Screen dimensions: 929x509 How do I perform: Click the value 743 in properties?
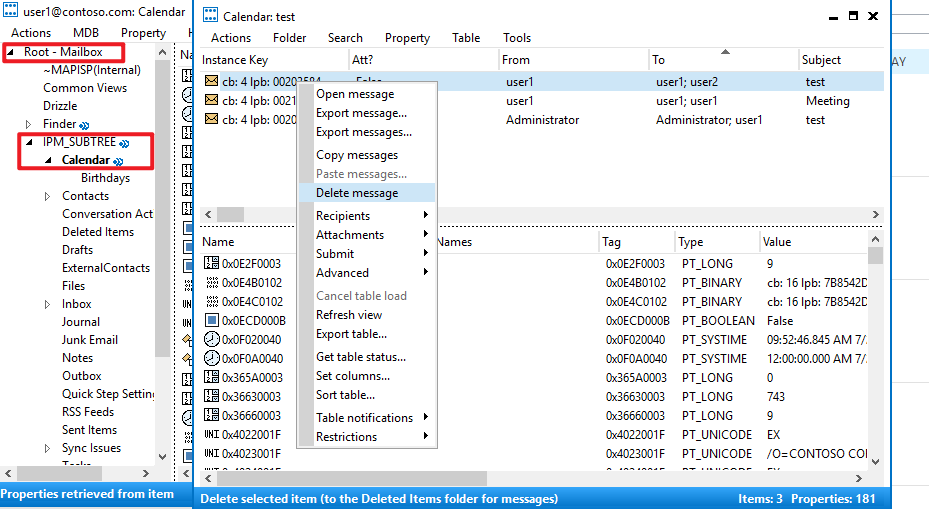[776, 396]
